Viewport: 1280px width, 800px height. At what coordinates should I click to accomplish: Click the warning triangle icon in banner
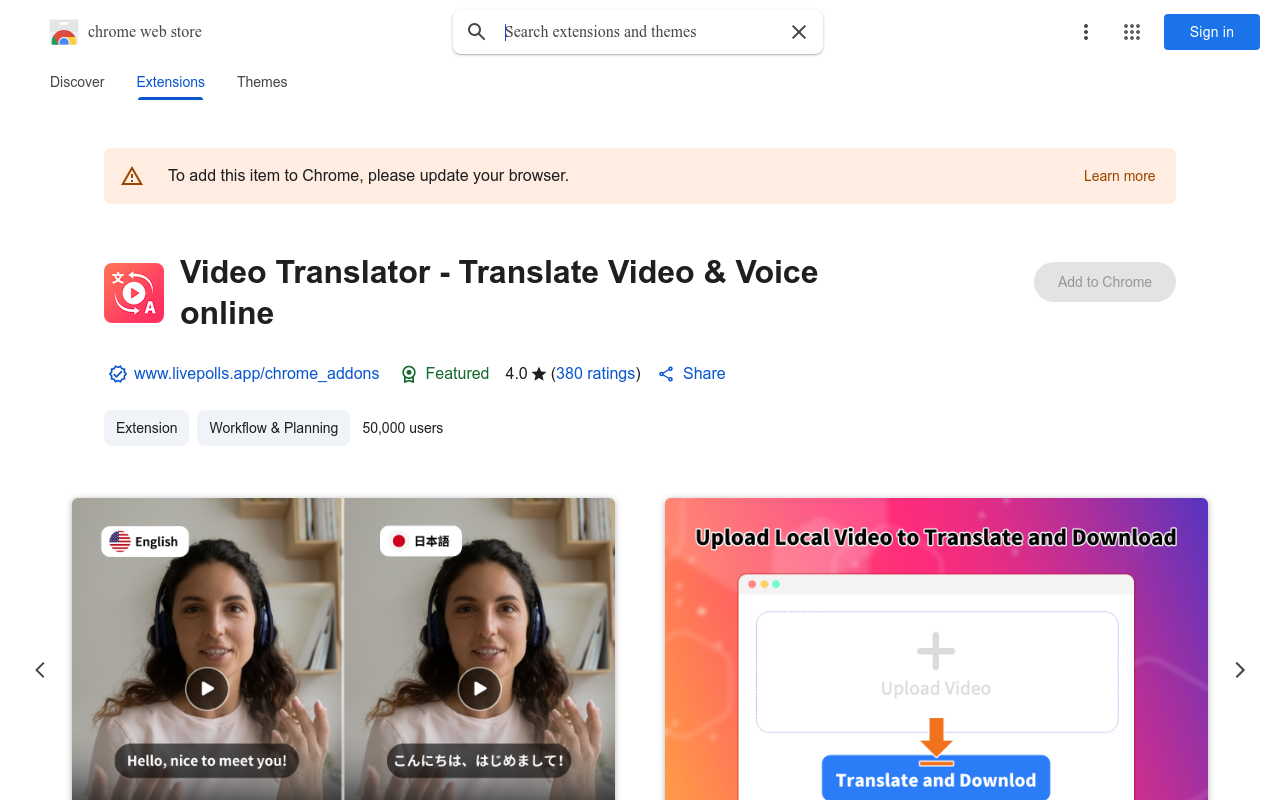(x=132, y=176)
